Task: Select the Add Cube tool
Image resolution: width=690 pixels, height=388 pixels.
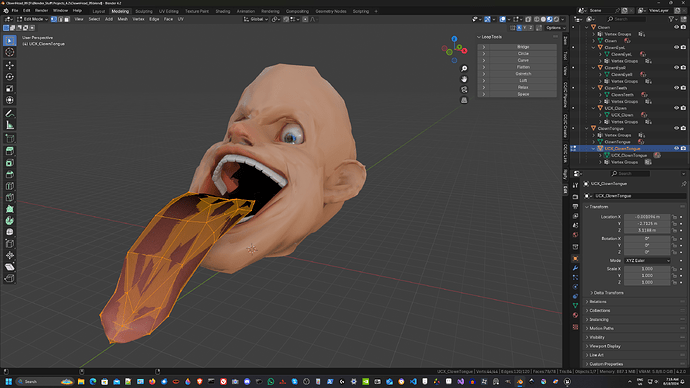Action: coord(10,139)
